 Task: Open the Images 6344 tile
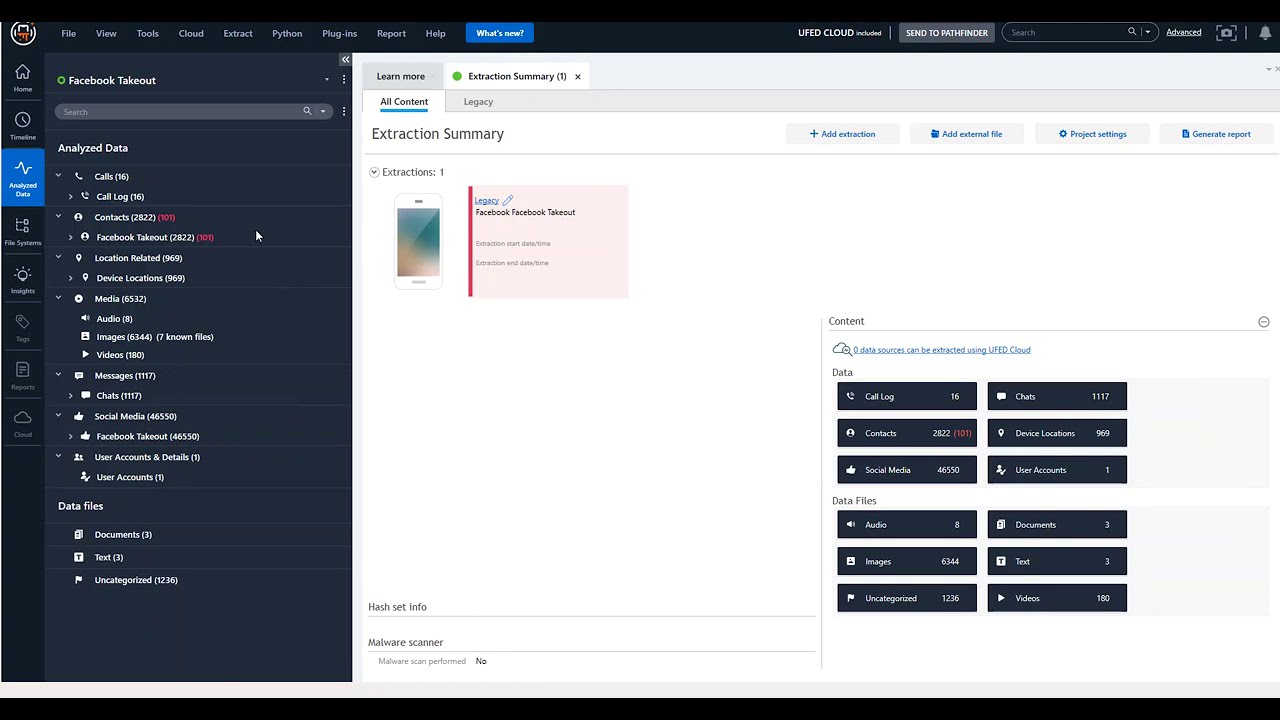(x=907, y=561)
